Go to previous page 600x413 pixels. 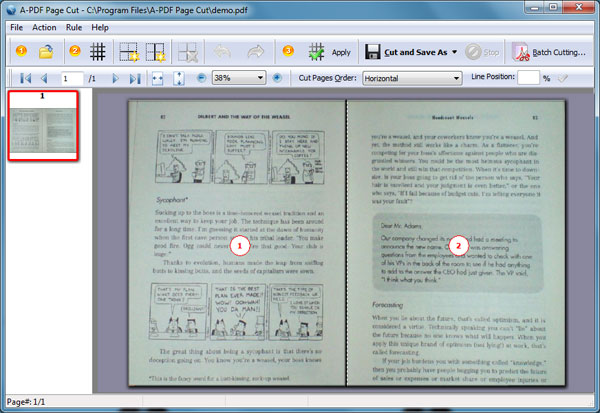pyautogui.click(x=44, y=78)
